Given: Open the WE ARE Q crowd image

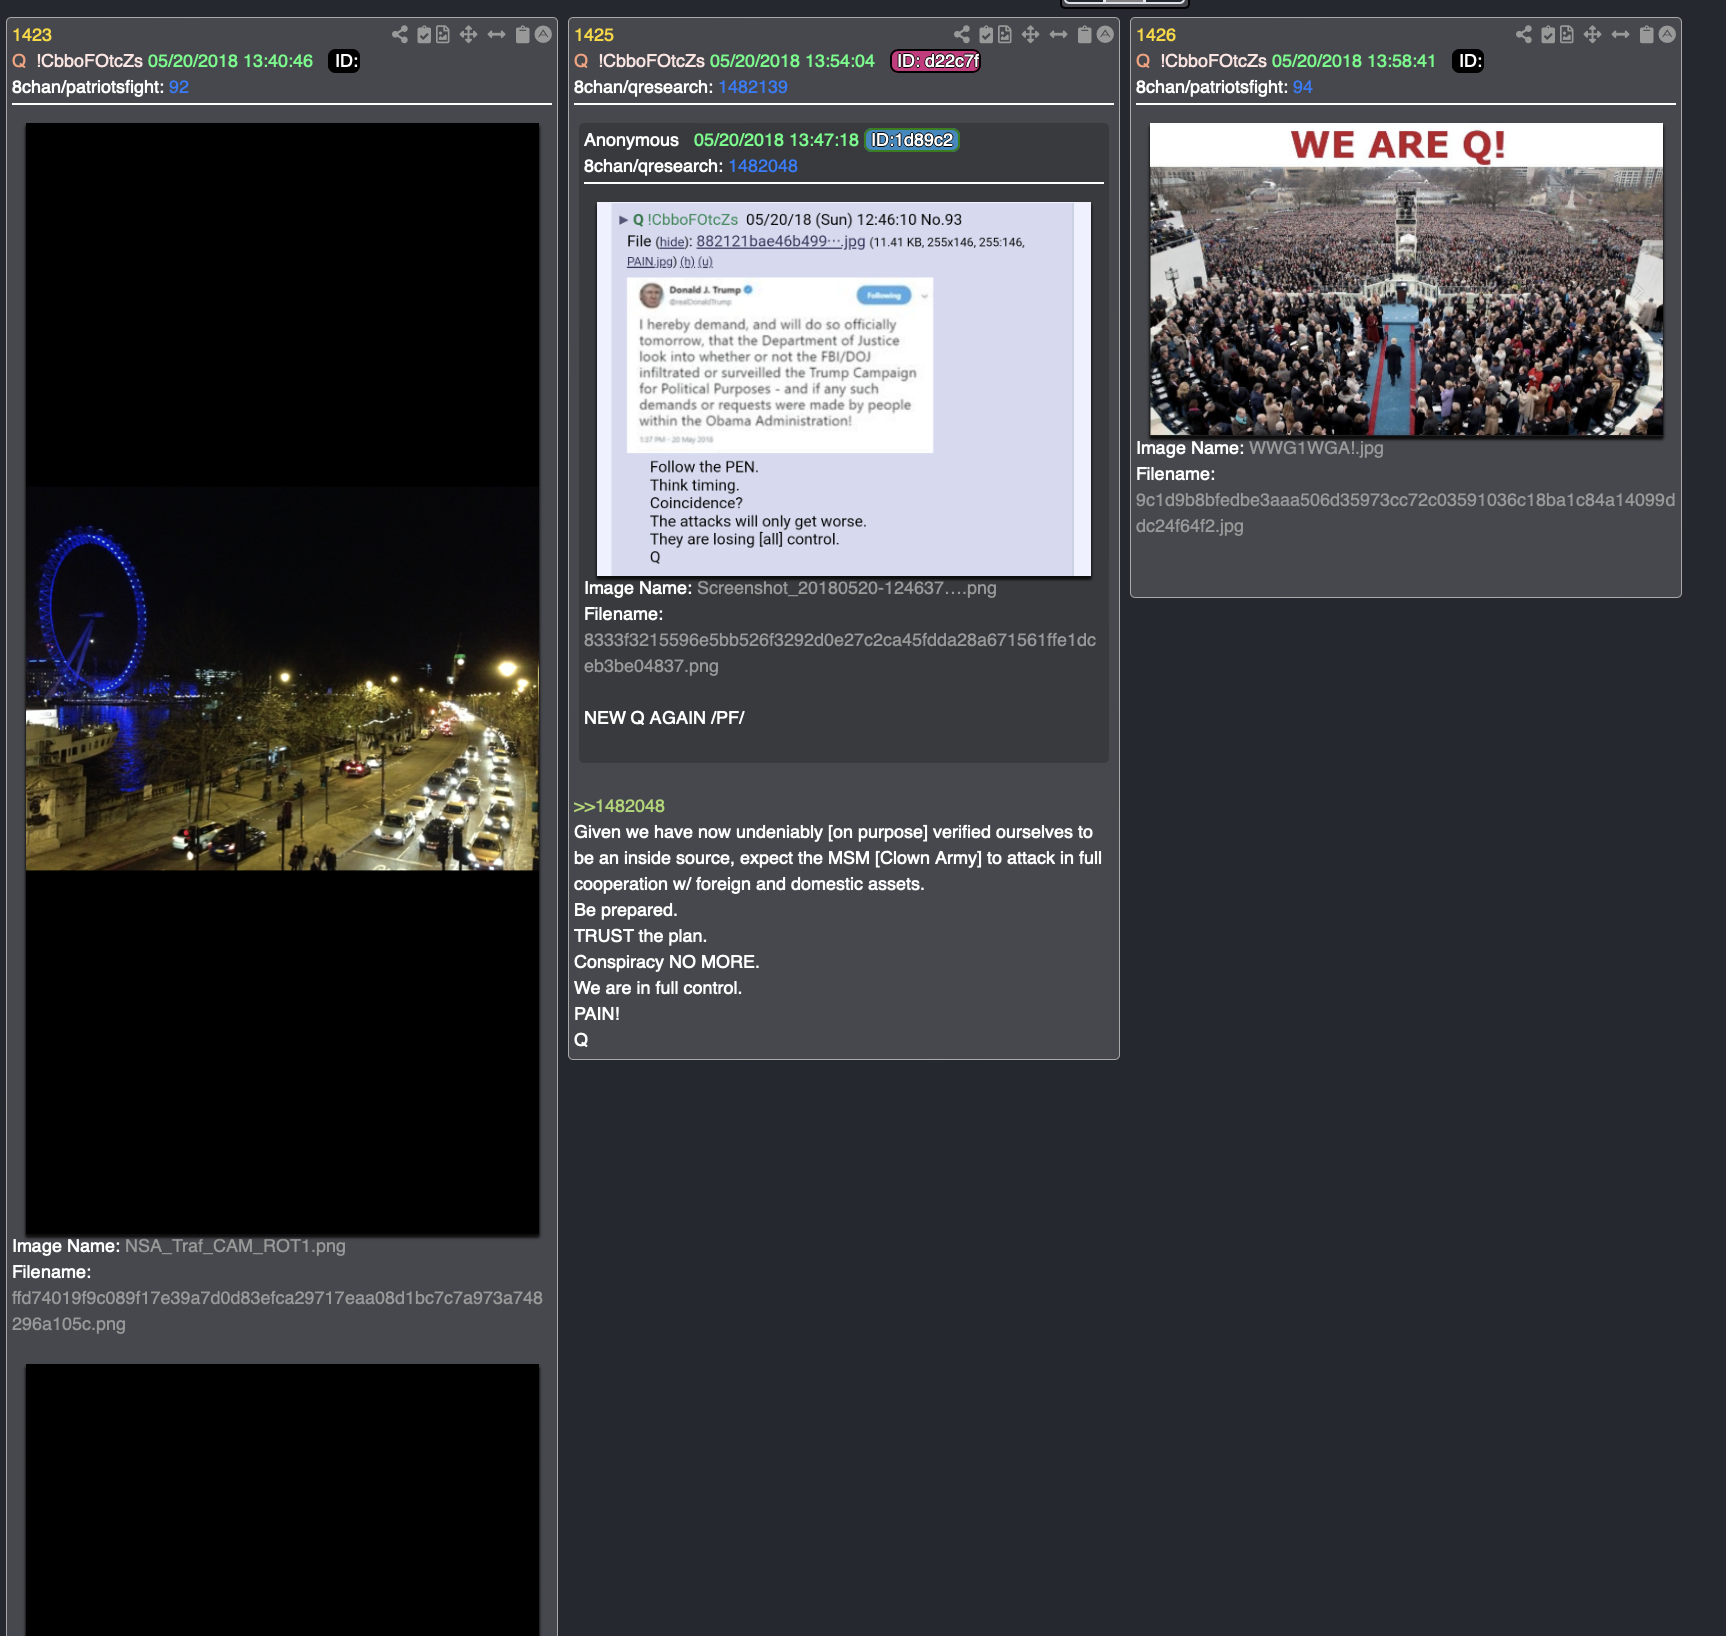Looking at the screenshot, I should click(1406, 279).
